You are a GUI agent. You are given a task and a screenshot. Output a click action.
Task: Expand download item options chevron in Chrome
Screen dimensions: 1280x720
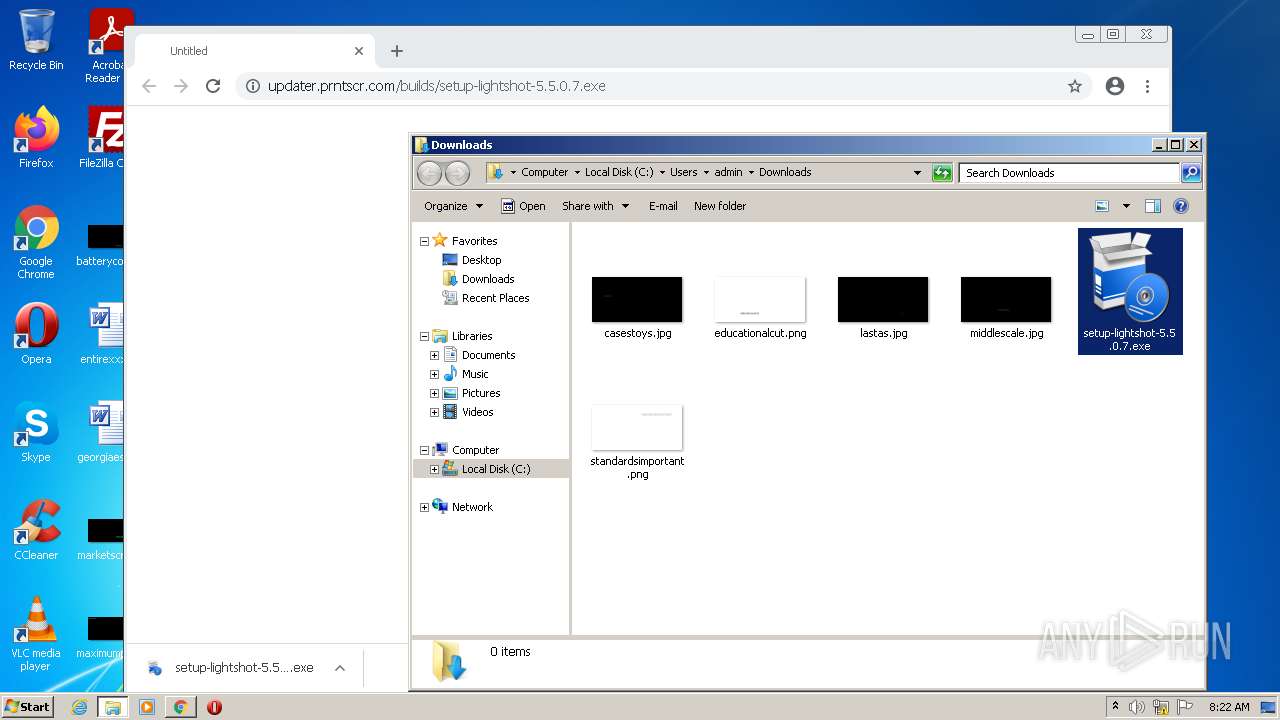click(x=340, y=668)
